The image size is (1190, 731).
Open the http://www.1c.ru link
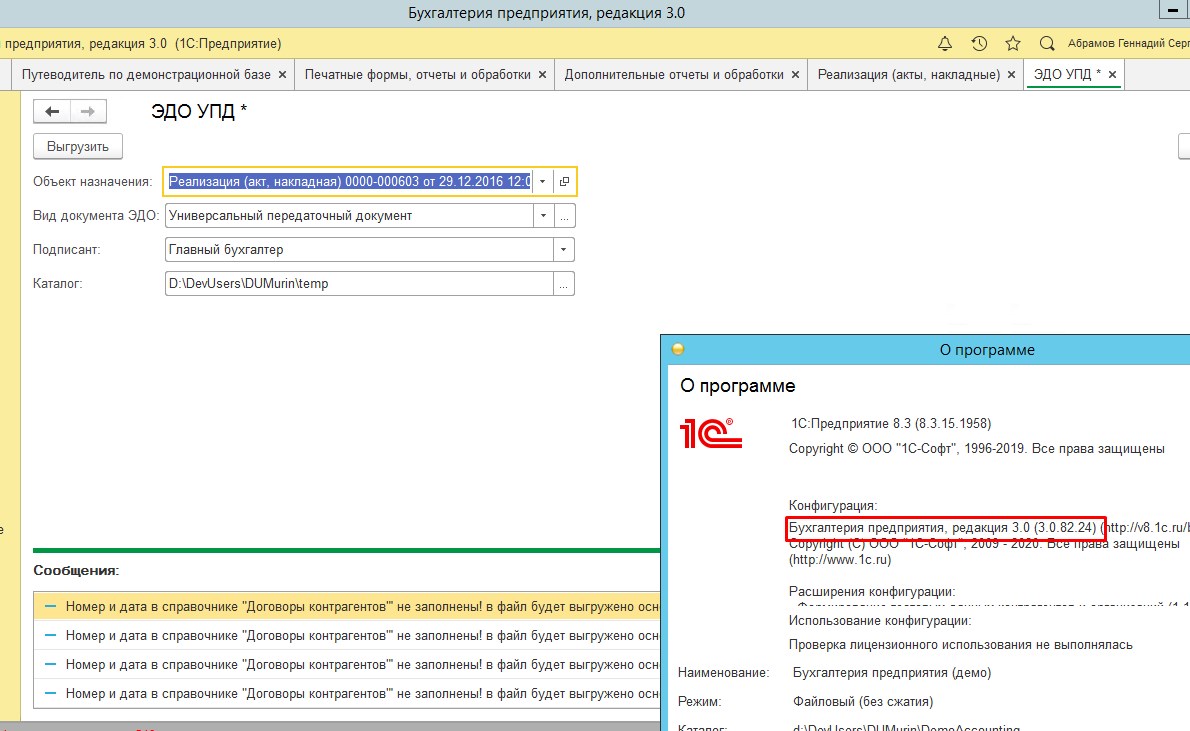839,560
